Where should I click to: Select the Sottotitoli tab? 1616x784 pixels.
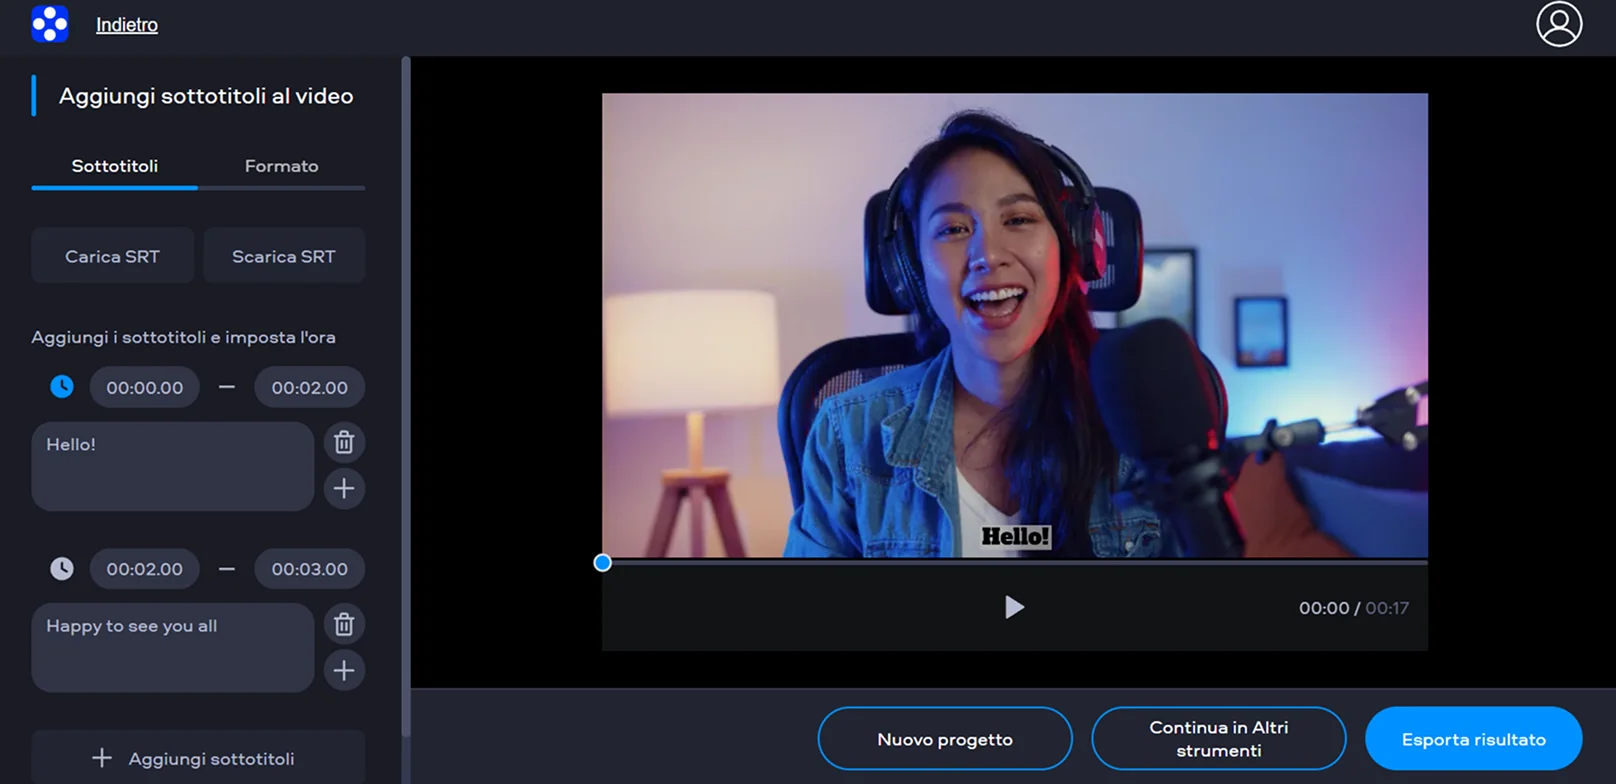(x=115, y=166)
